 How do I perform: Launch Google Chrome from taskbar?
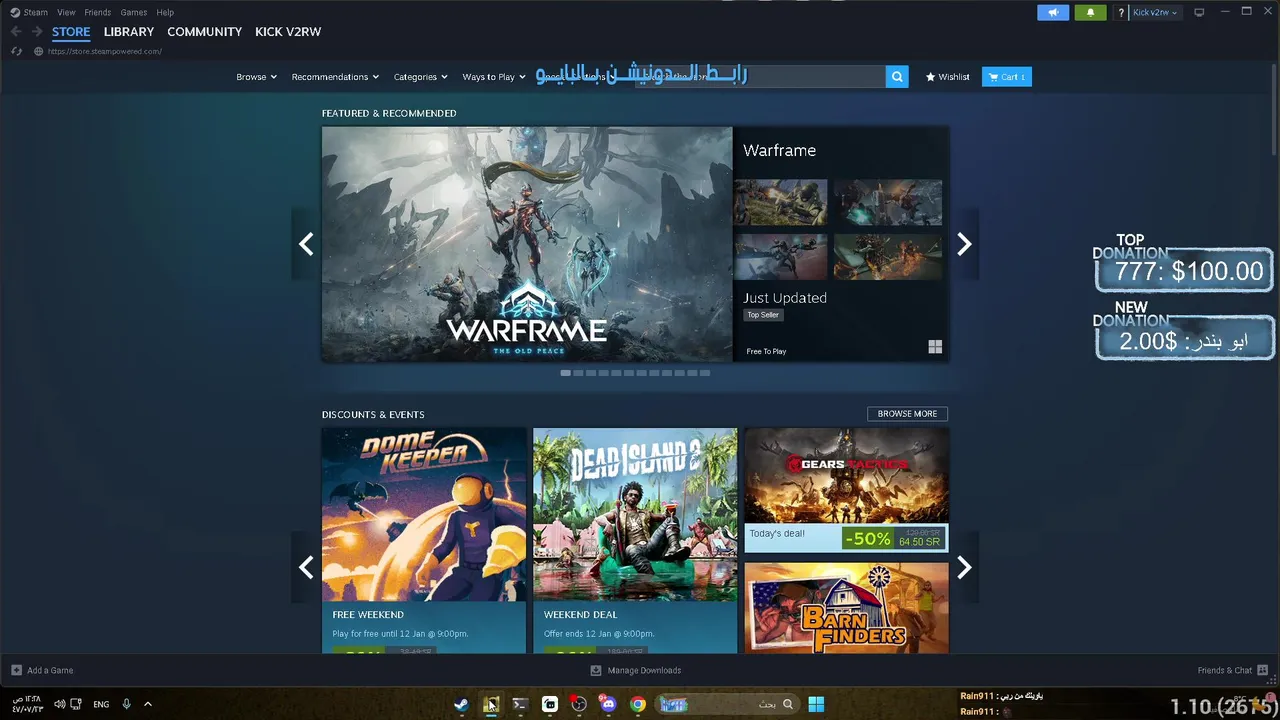(x=638, y=704)
